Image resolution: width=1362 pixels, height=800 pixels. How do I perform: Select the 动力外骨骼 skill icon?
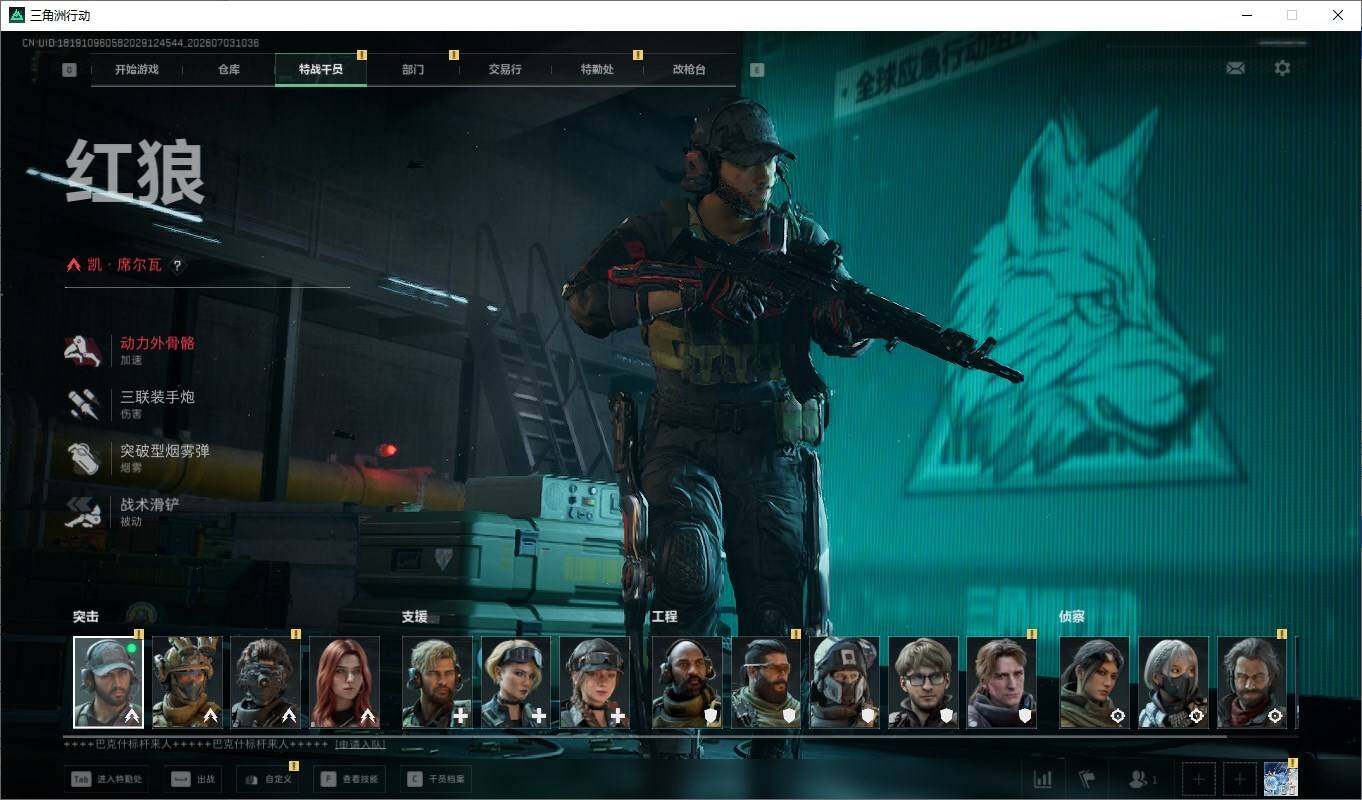point(83,350)
